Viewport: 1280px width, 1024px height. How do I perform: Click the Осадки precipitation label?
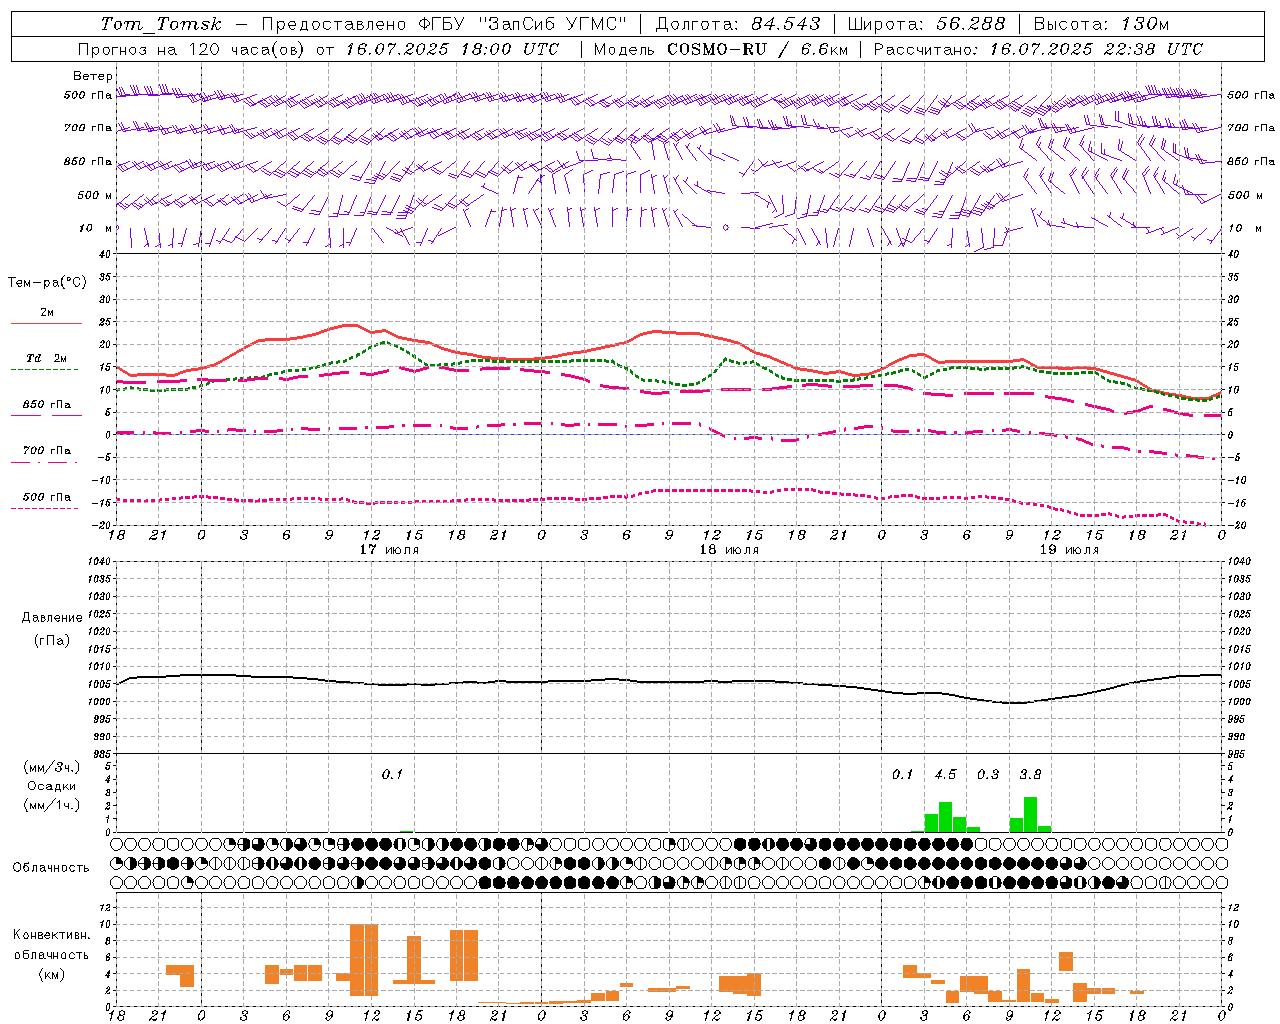(x=51, y=786)
